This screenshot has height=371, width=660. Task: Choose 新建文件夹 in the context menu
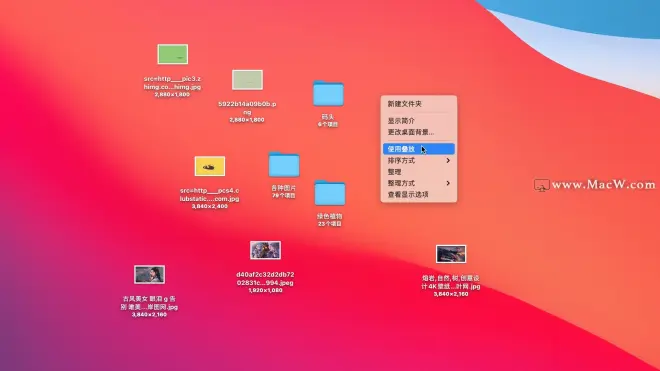coord(419,104)
